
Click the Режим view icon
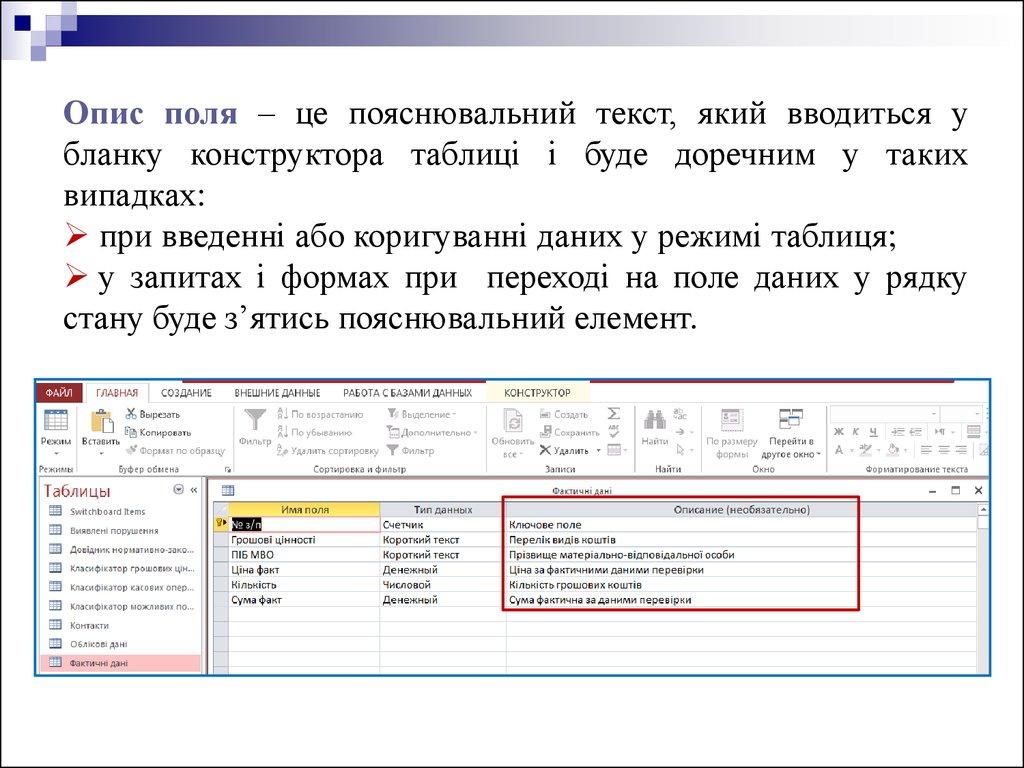pyautogui.click(x=56, y=422)
